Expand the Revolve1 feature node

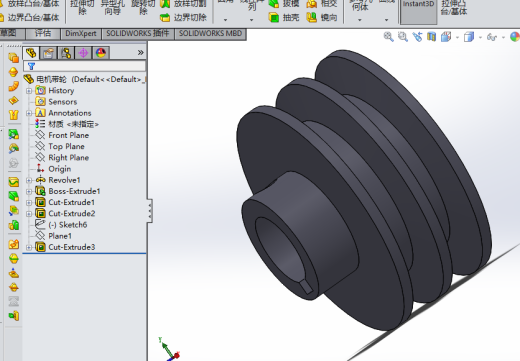coord(29,180)
